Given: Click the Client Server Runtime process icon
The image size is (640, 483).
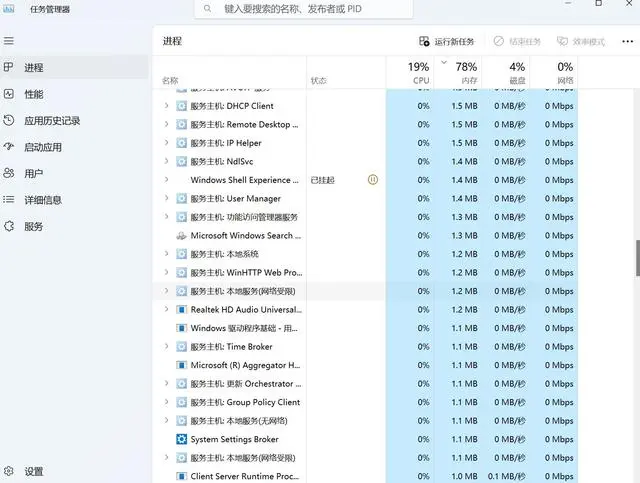Looking at the screenshot, I should click(181, 476).
